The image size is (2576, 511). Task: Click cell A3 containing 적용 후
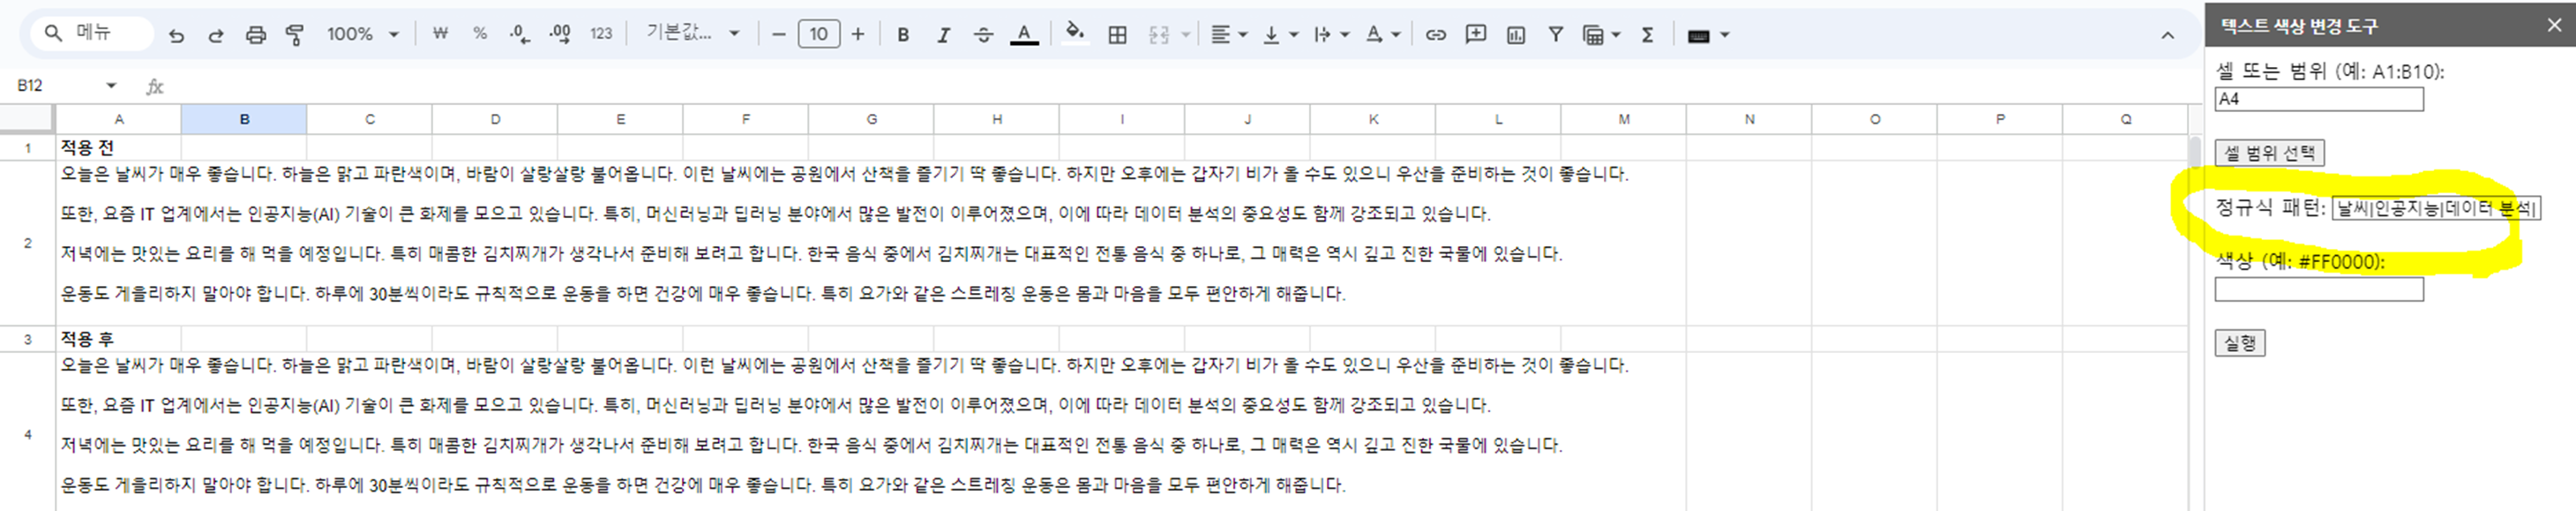tap(118, 339)
